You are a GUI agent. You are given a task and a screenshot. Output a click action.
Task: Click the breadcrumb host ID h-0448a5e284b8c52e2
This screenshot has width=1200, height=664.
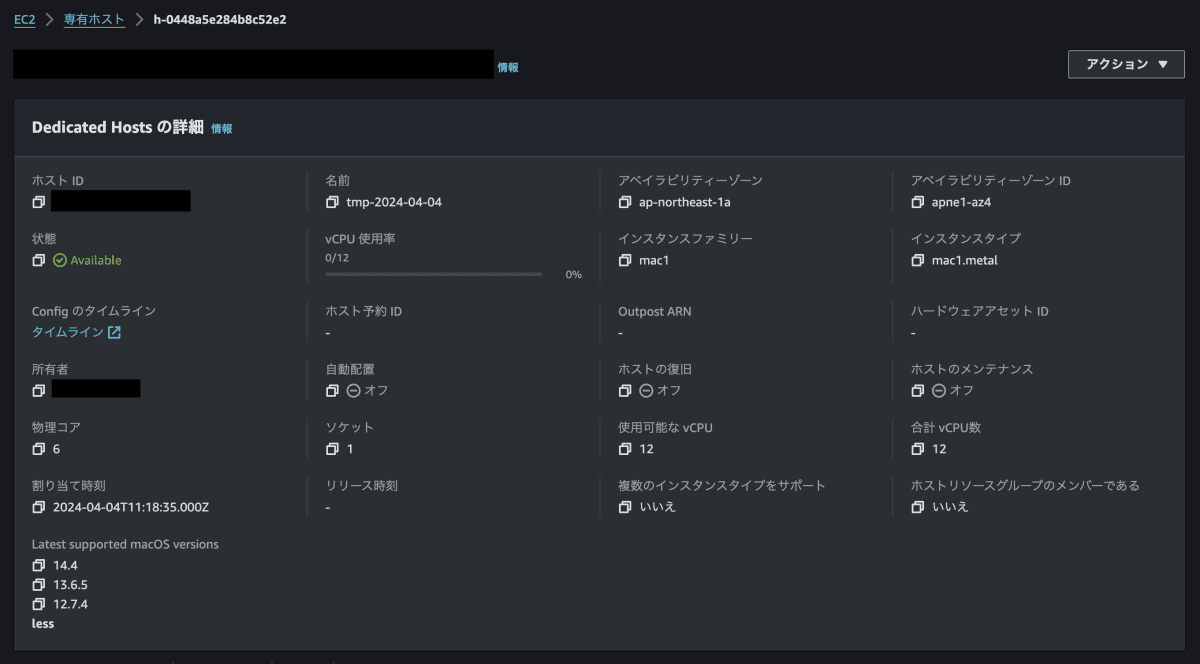click(x=220, y=19)
